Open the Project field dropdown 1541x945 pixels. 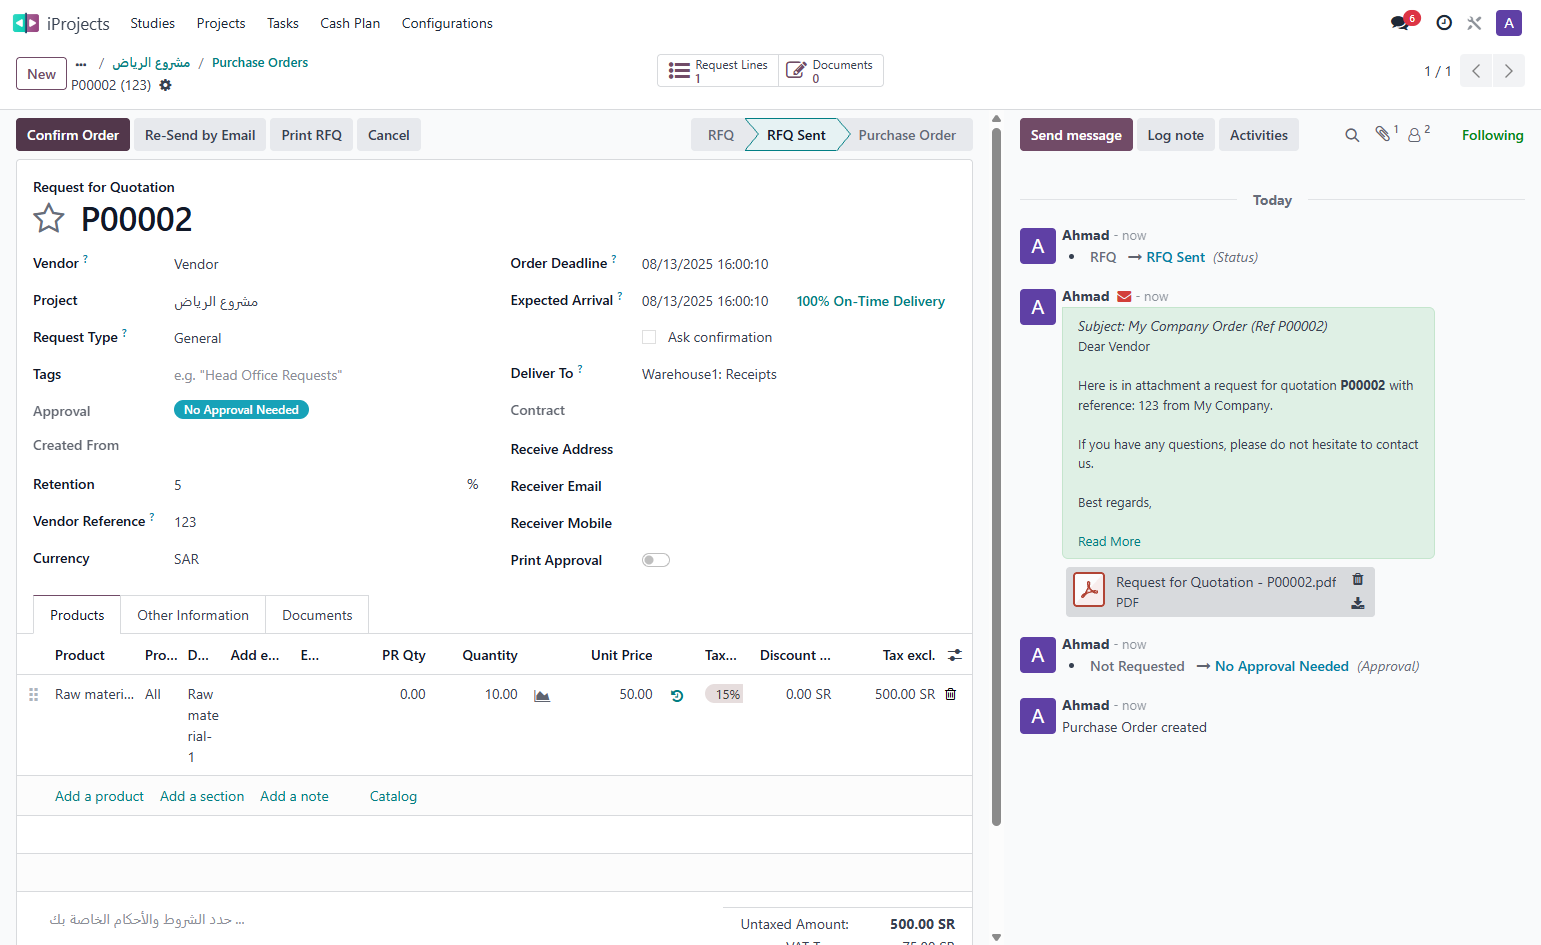point(326,301)
